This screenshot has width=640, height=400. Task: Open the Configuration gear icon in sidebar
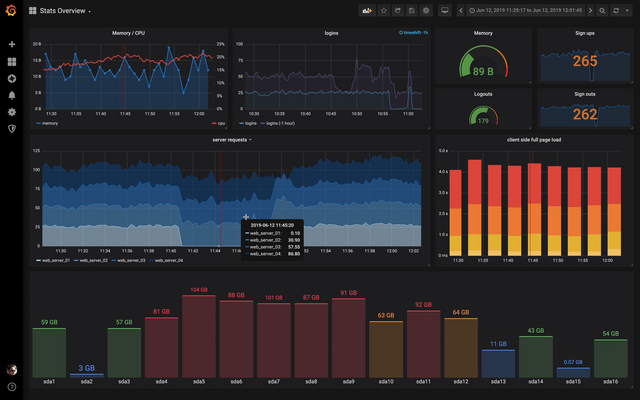(12, 112)
